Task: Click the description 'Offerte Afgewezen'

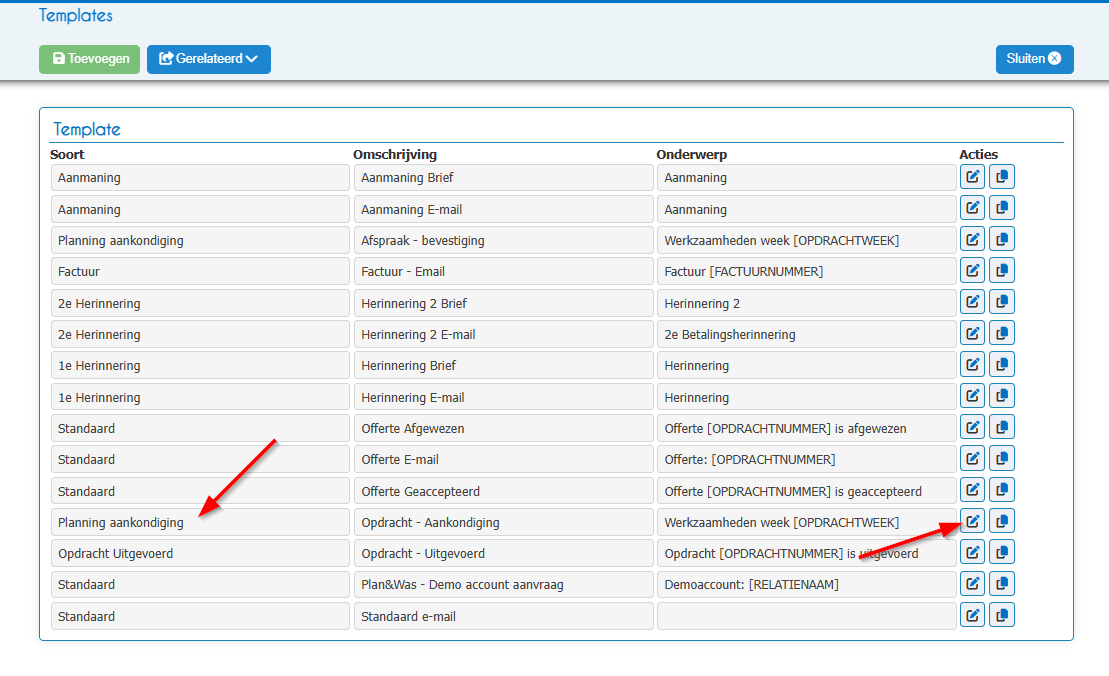Action: pyautogui.click(x=504, y=429)
